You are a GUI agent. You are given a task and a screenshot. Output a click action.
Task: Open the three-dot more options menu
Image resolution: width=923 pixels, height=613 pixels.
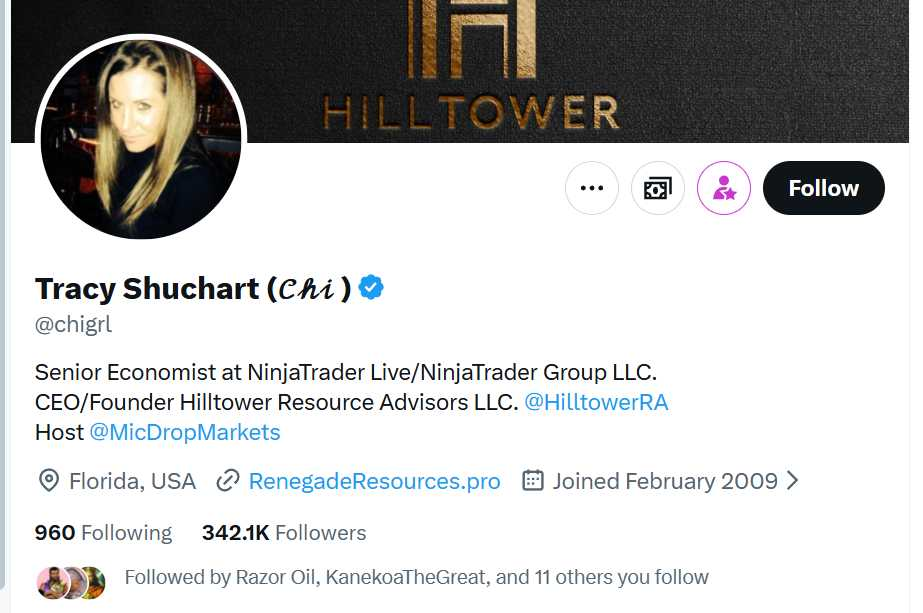click(x=592, y=188)
